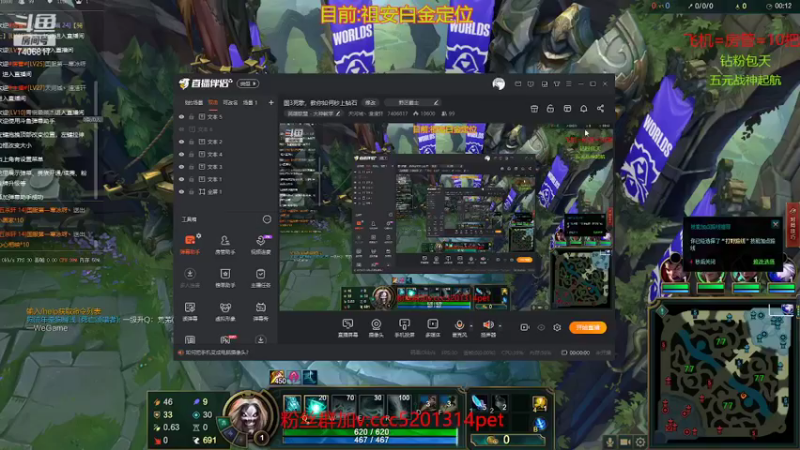Mute the 麦克风 microphone icon

pos(459,324)
